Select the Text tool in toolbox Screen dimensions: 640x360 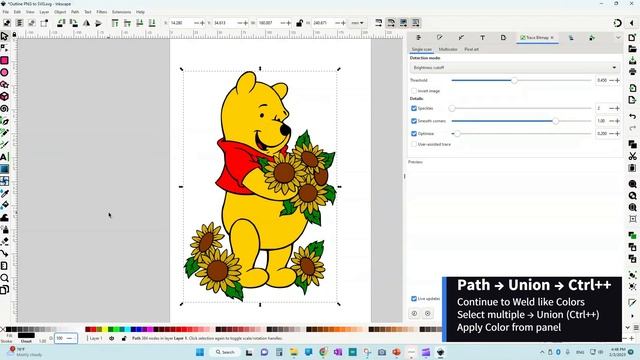(x=4, y=157)
